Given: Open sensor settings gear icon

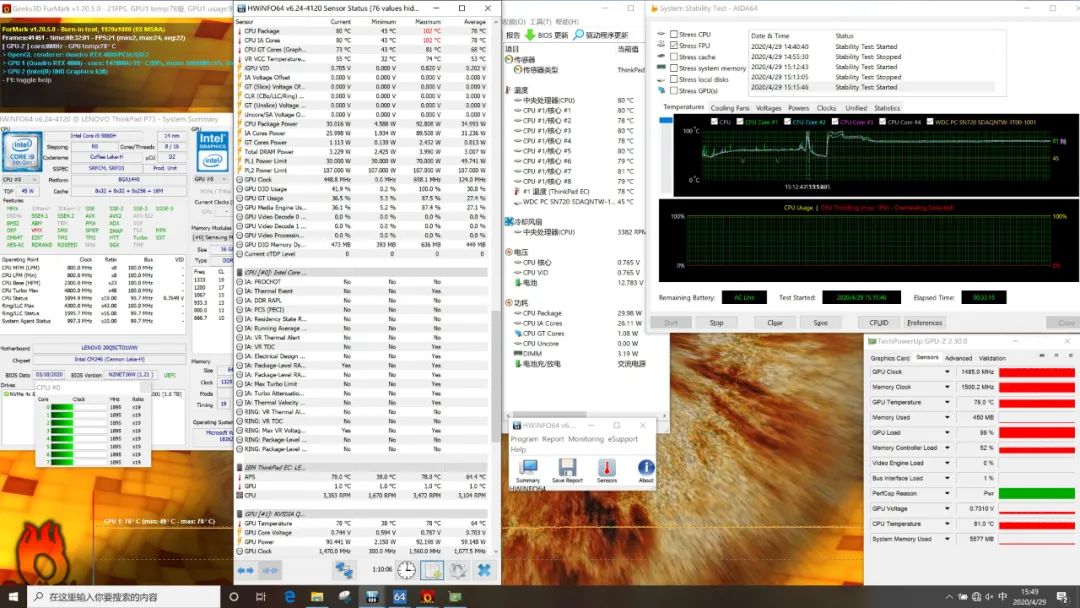Looking at the screenshot, I should (458, 570).
